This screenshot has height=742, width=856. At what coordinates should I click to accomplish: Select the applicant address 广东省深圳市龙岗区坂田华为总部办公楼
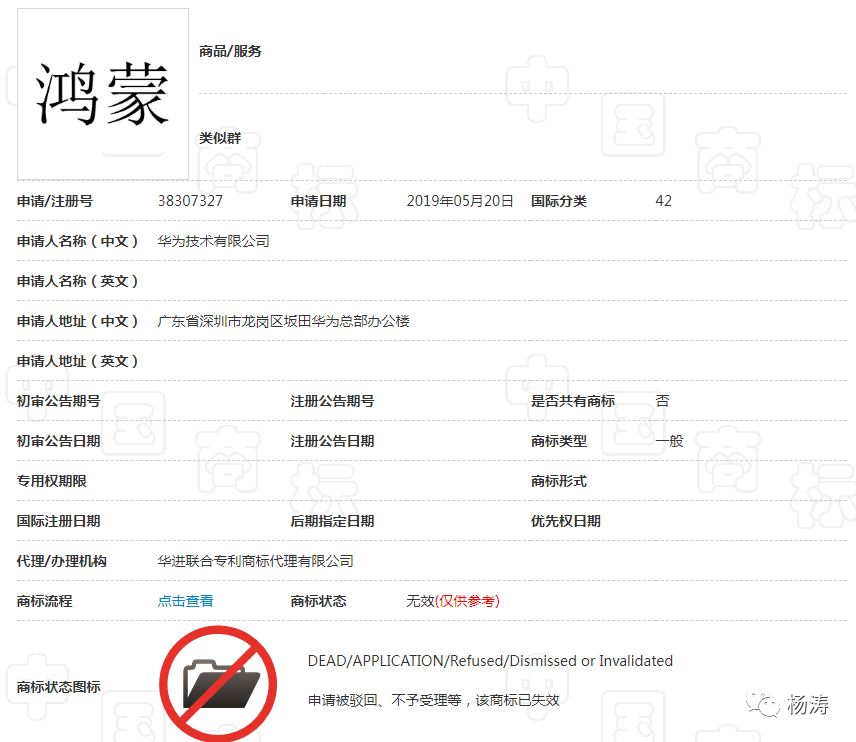(x=283, y=321)
